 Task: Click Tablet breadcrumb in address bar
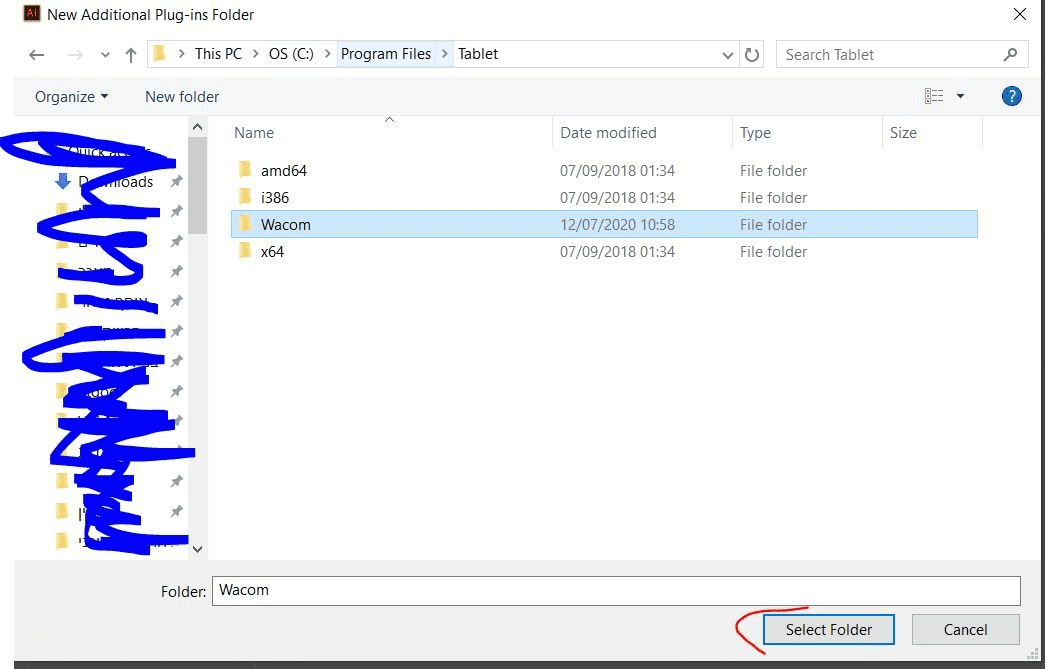coord(478,54)
